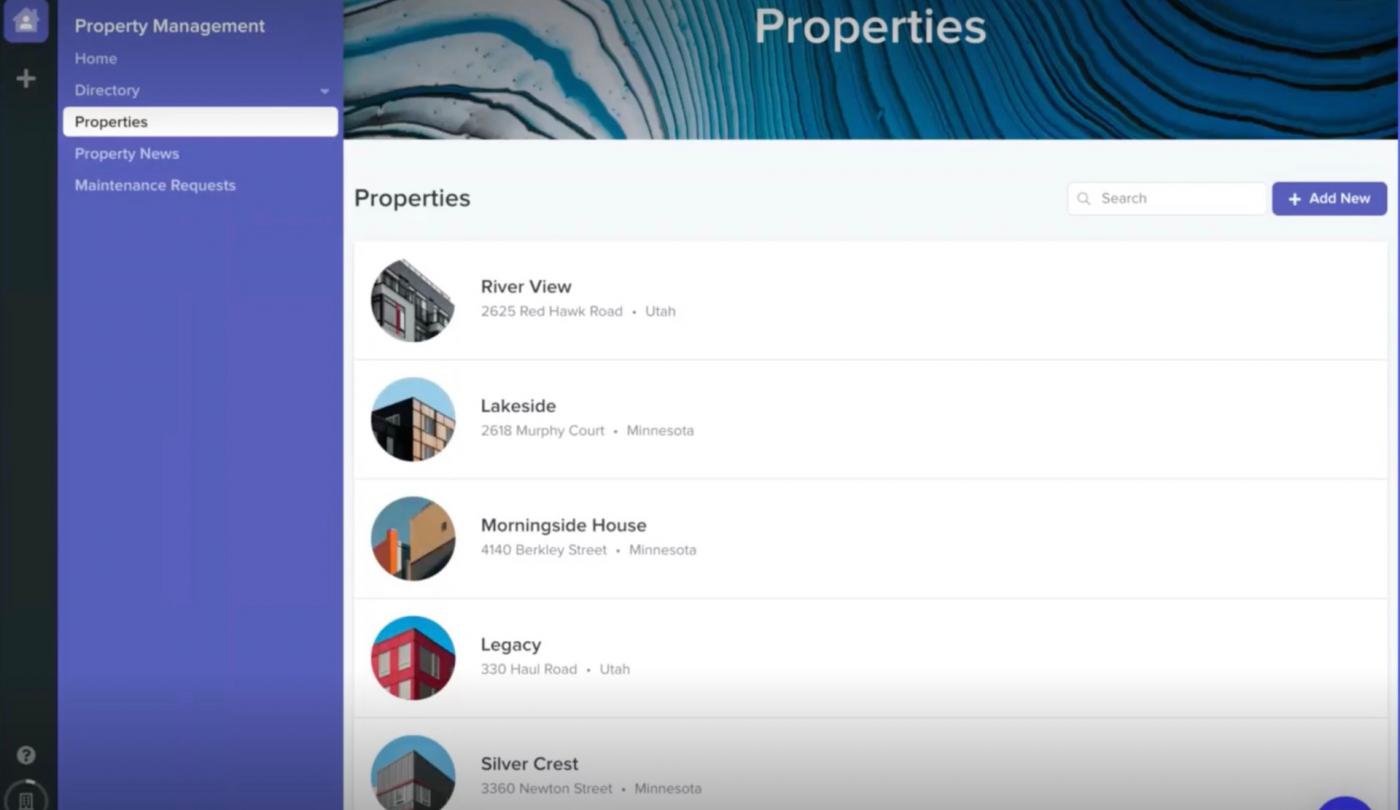The height and width of the screenshot is (810, 1400).
Task: Open the Directory menu item
Action: coord(107,90)
